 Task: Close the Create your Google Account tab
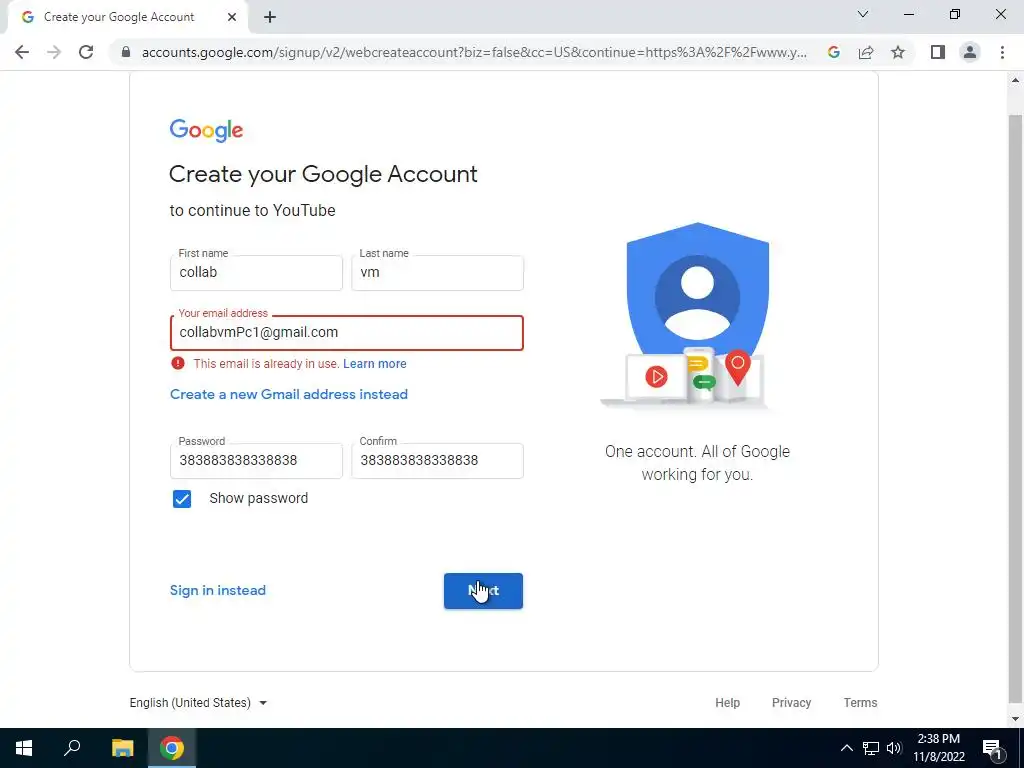[x=232, y=18]
